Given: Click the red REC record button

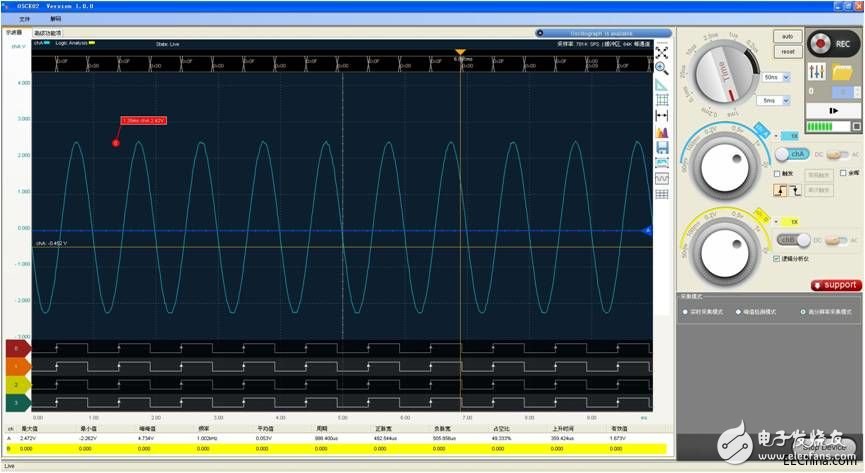Looking at the screenshot, I should click(821, 45).
